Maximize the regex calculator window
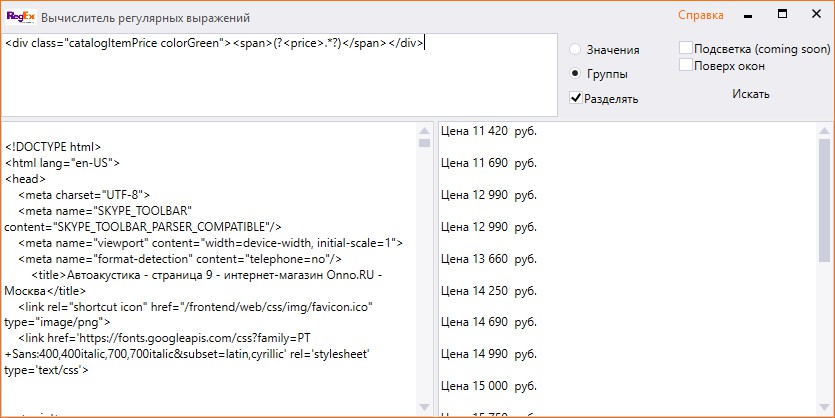Viewport: 835px width, 418px height. (x=782, y=16)
